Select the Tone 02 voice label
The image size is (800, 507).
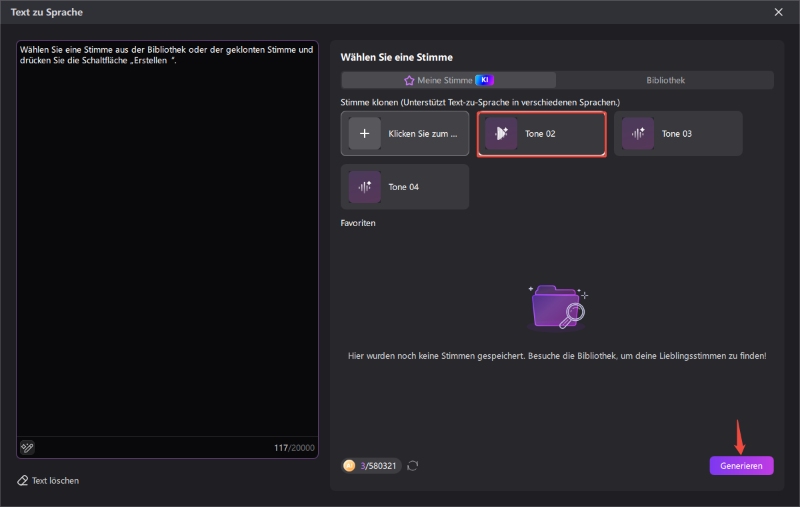tap(540, 133)
